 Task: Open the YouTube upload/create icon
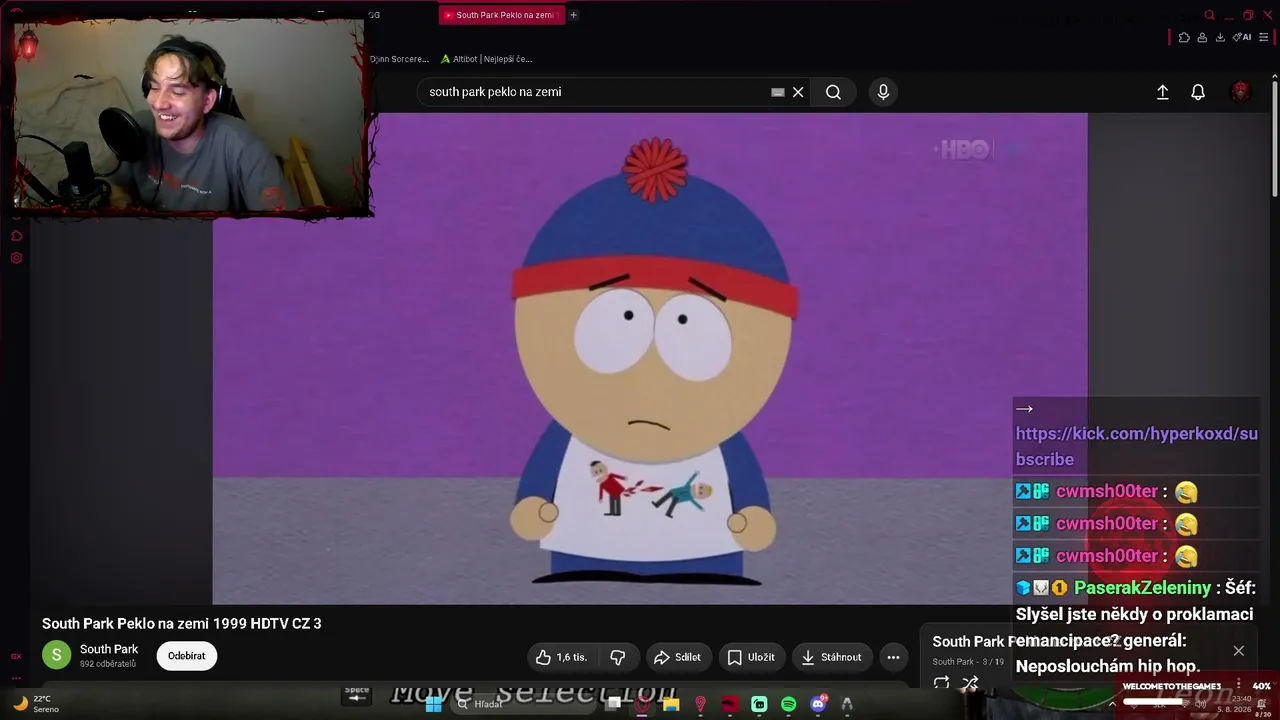coord(1162,92)
